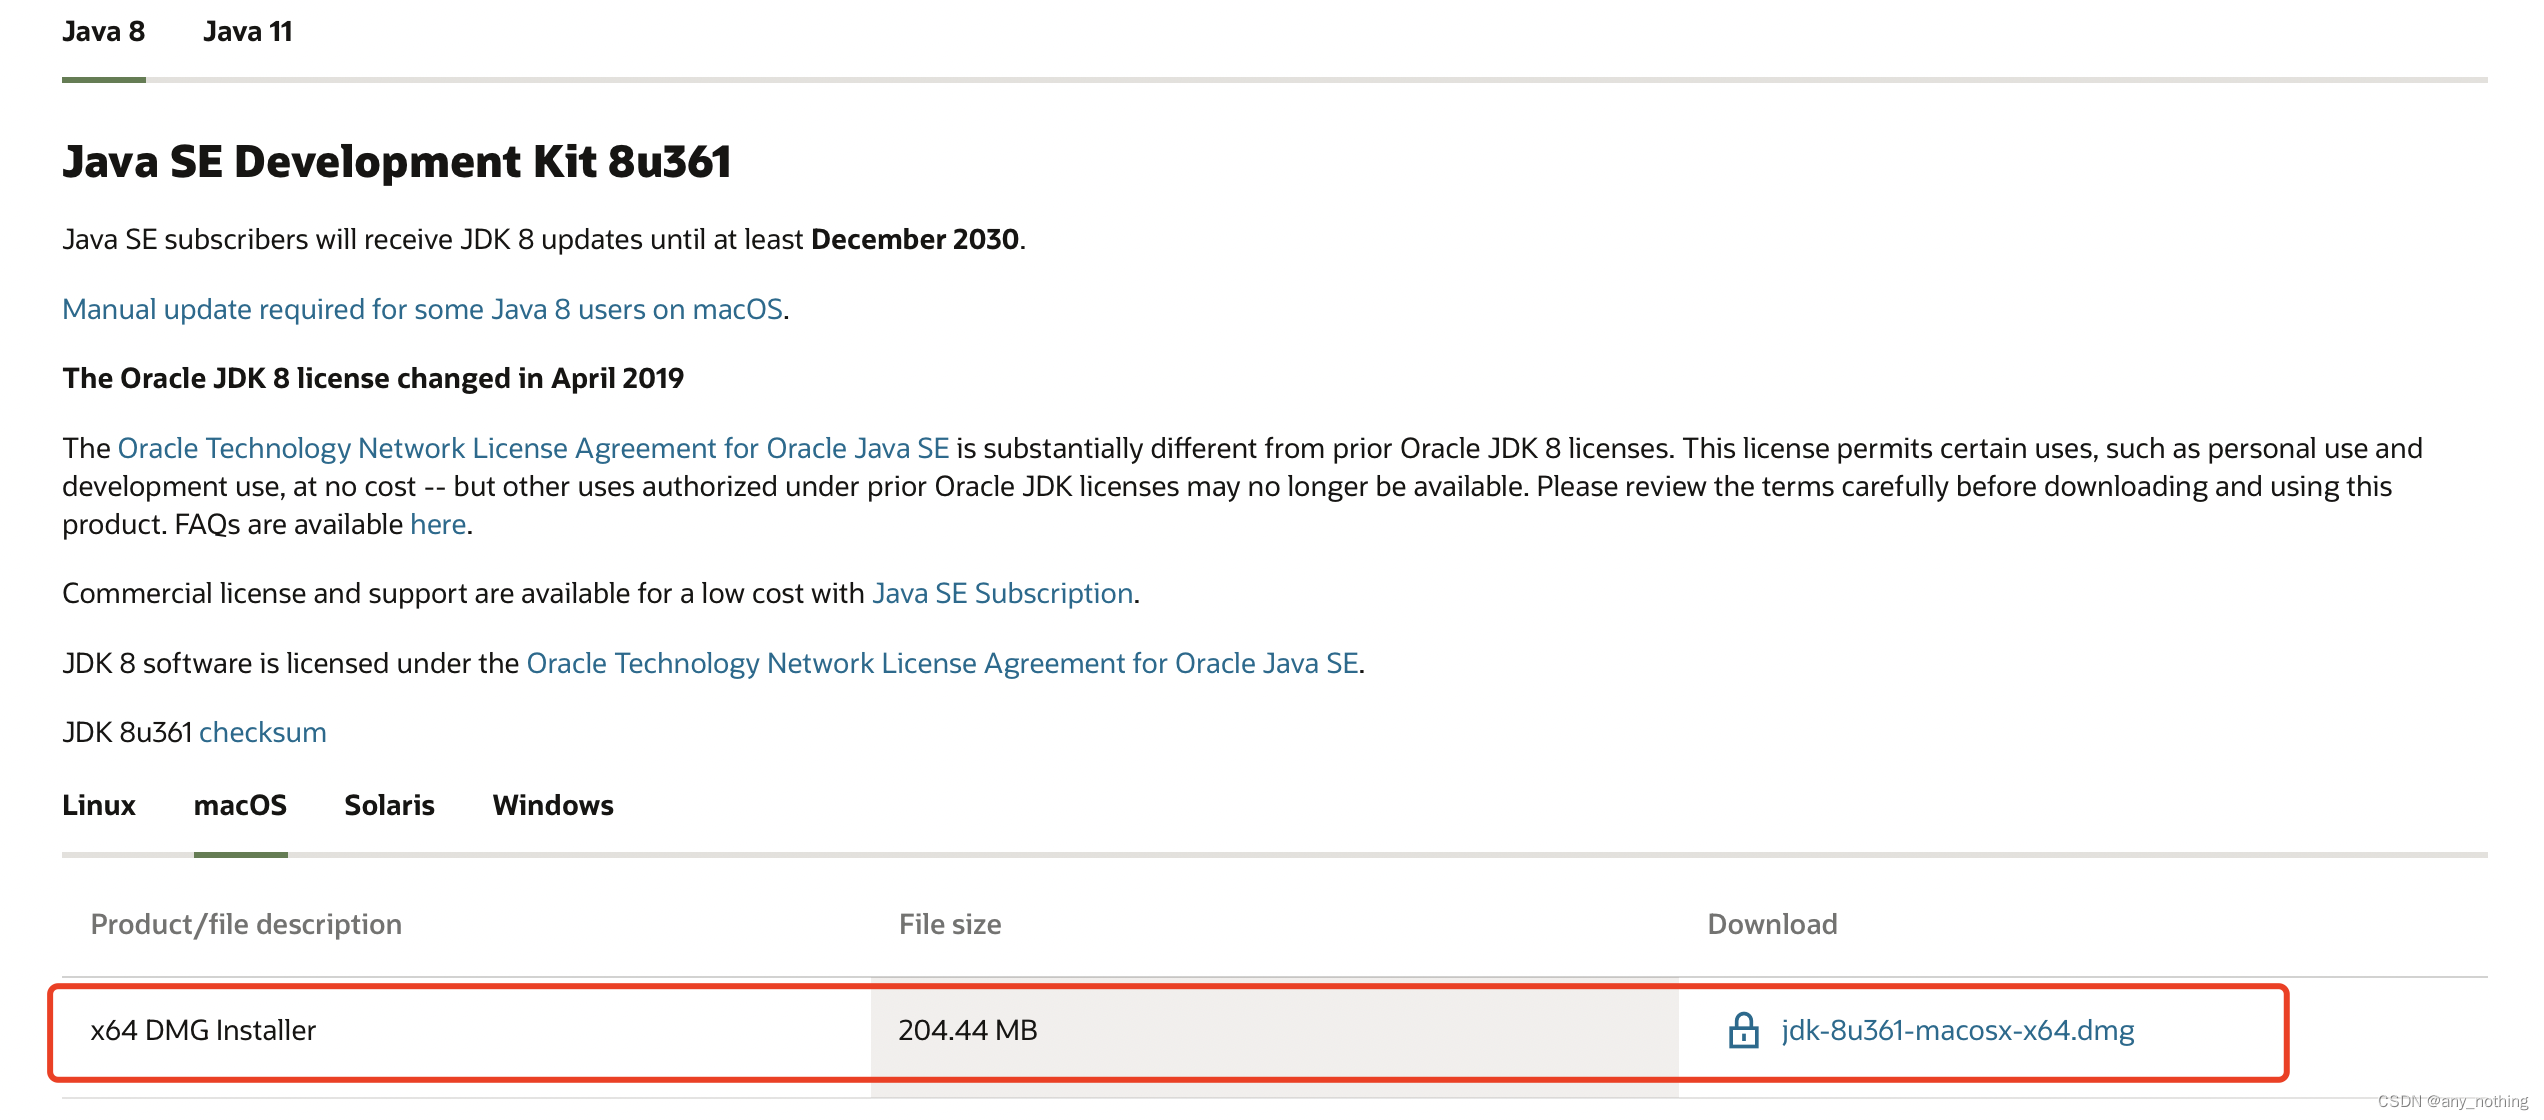
Task: Click the x64 DMG Installer row description
Action: [203, 1030]
